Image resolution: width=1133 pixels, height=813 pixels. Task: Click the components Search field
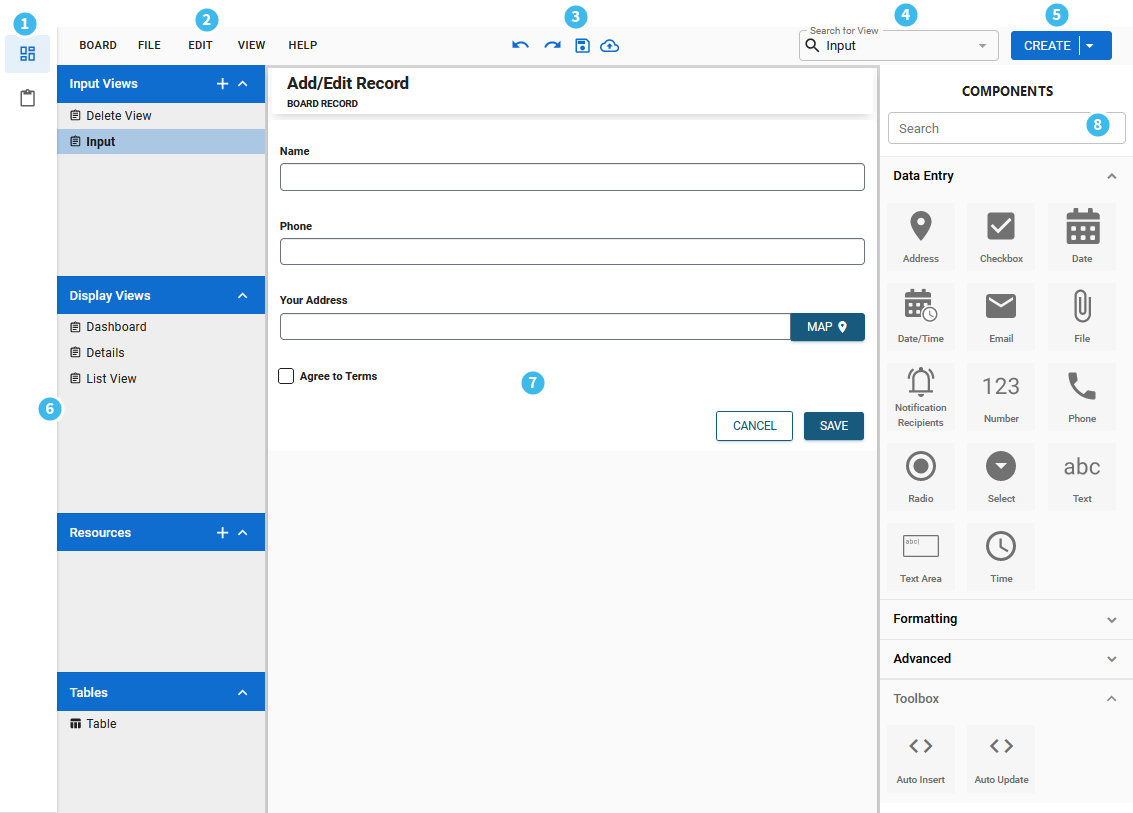(x=985, y=128)
